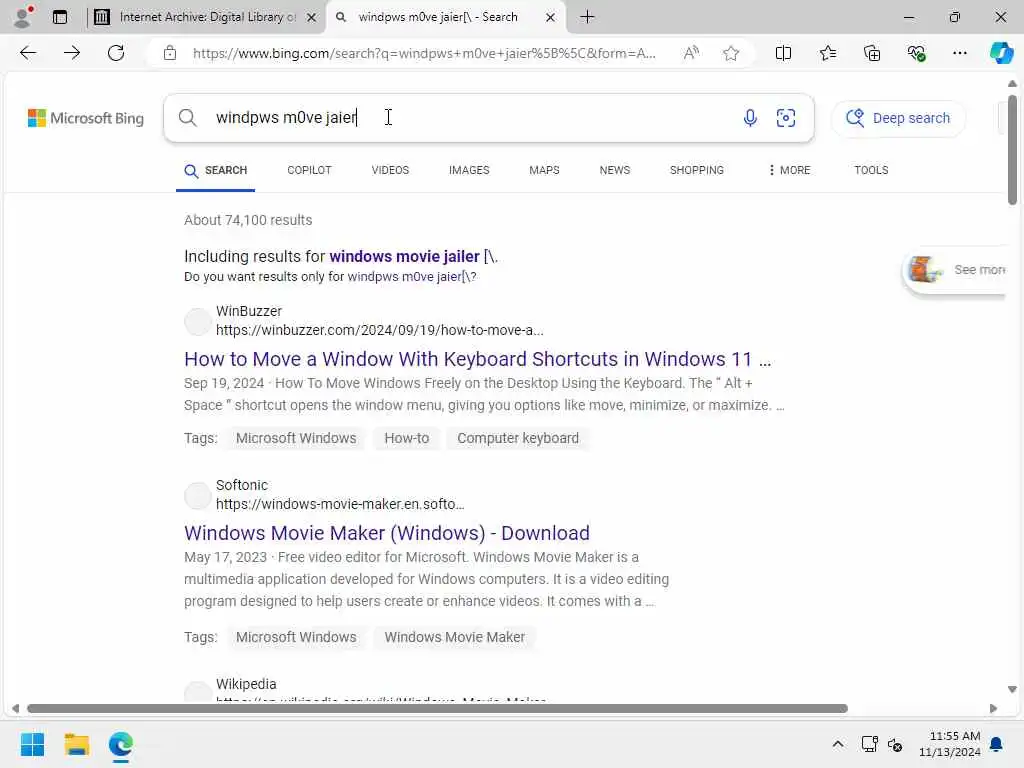
Task: Open the browser profile icon
Action: (23, 17)
